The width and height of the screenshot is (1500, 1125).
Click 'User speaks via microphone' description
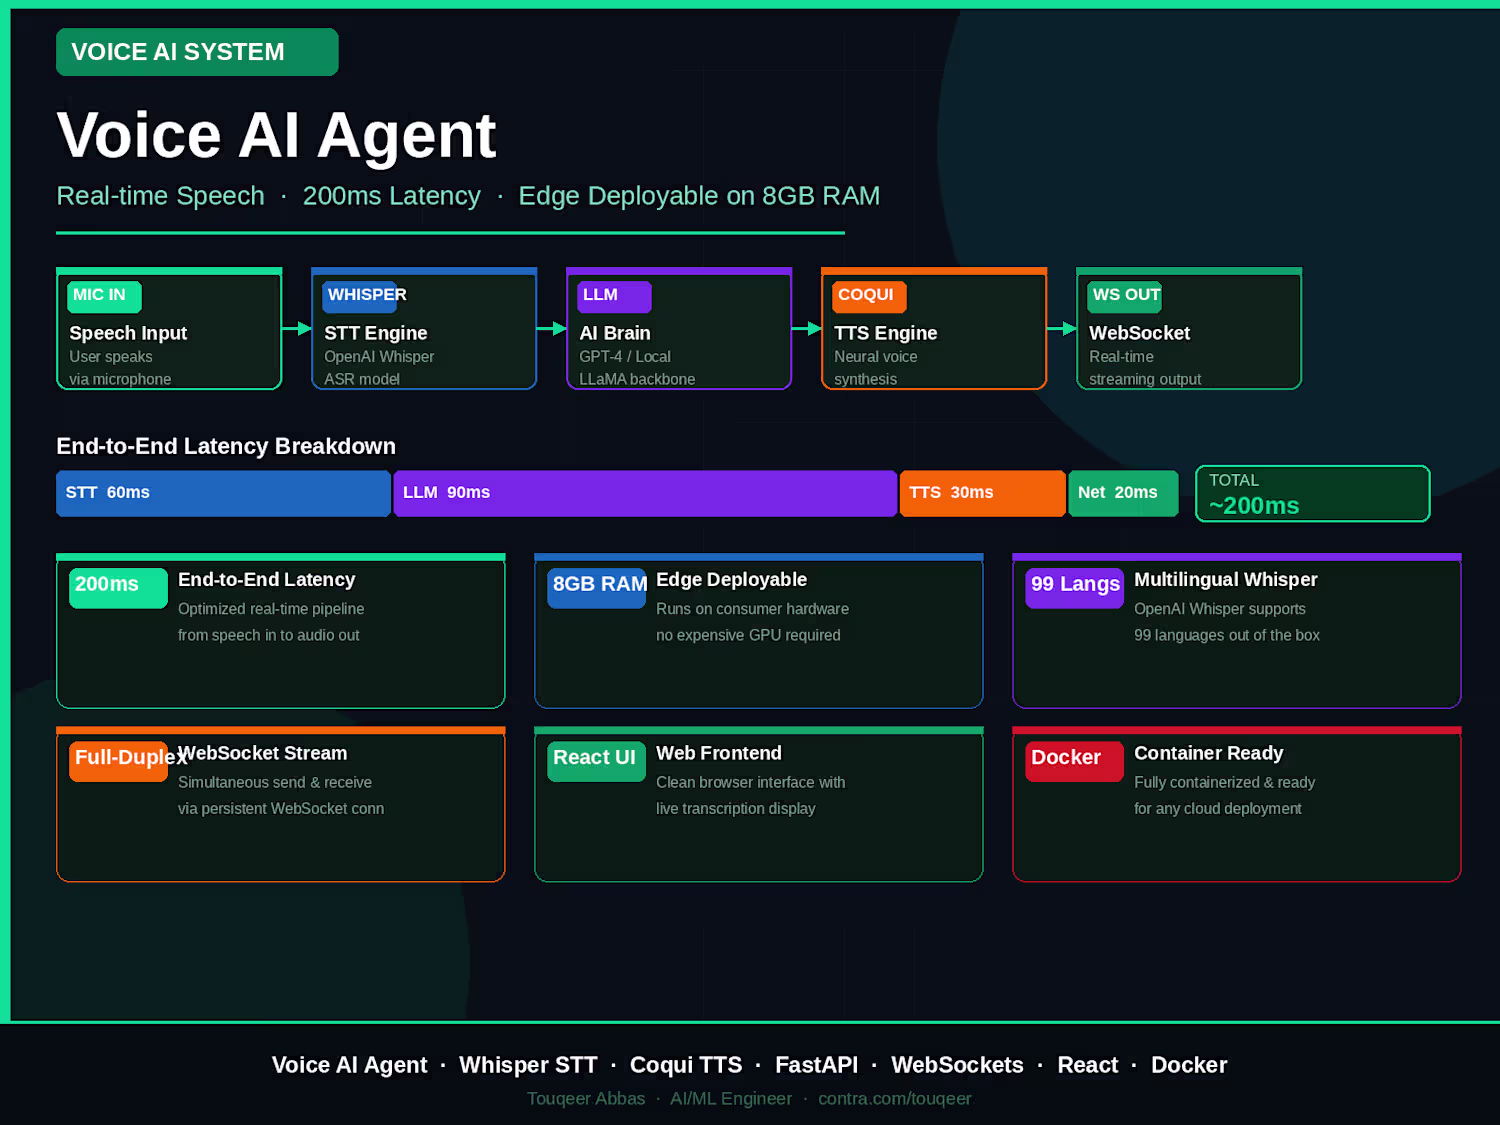120,368
